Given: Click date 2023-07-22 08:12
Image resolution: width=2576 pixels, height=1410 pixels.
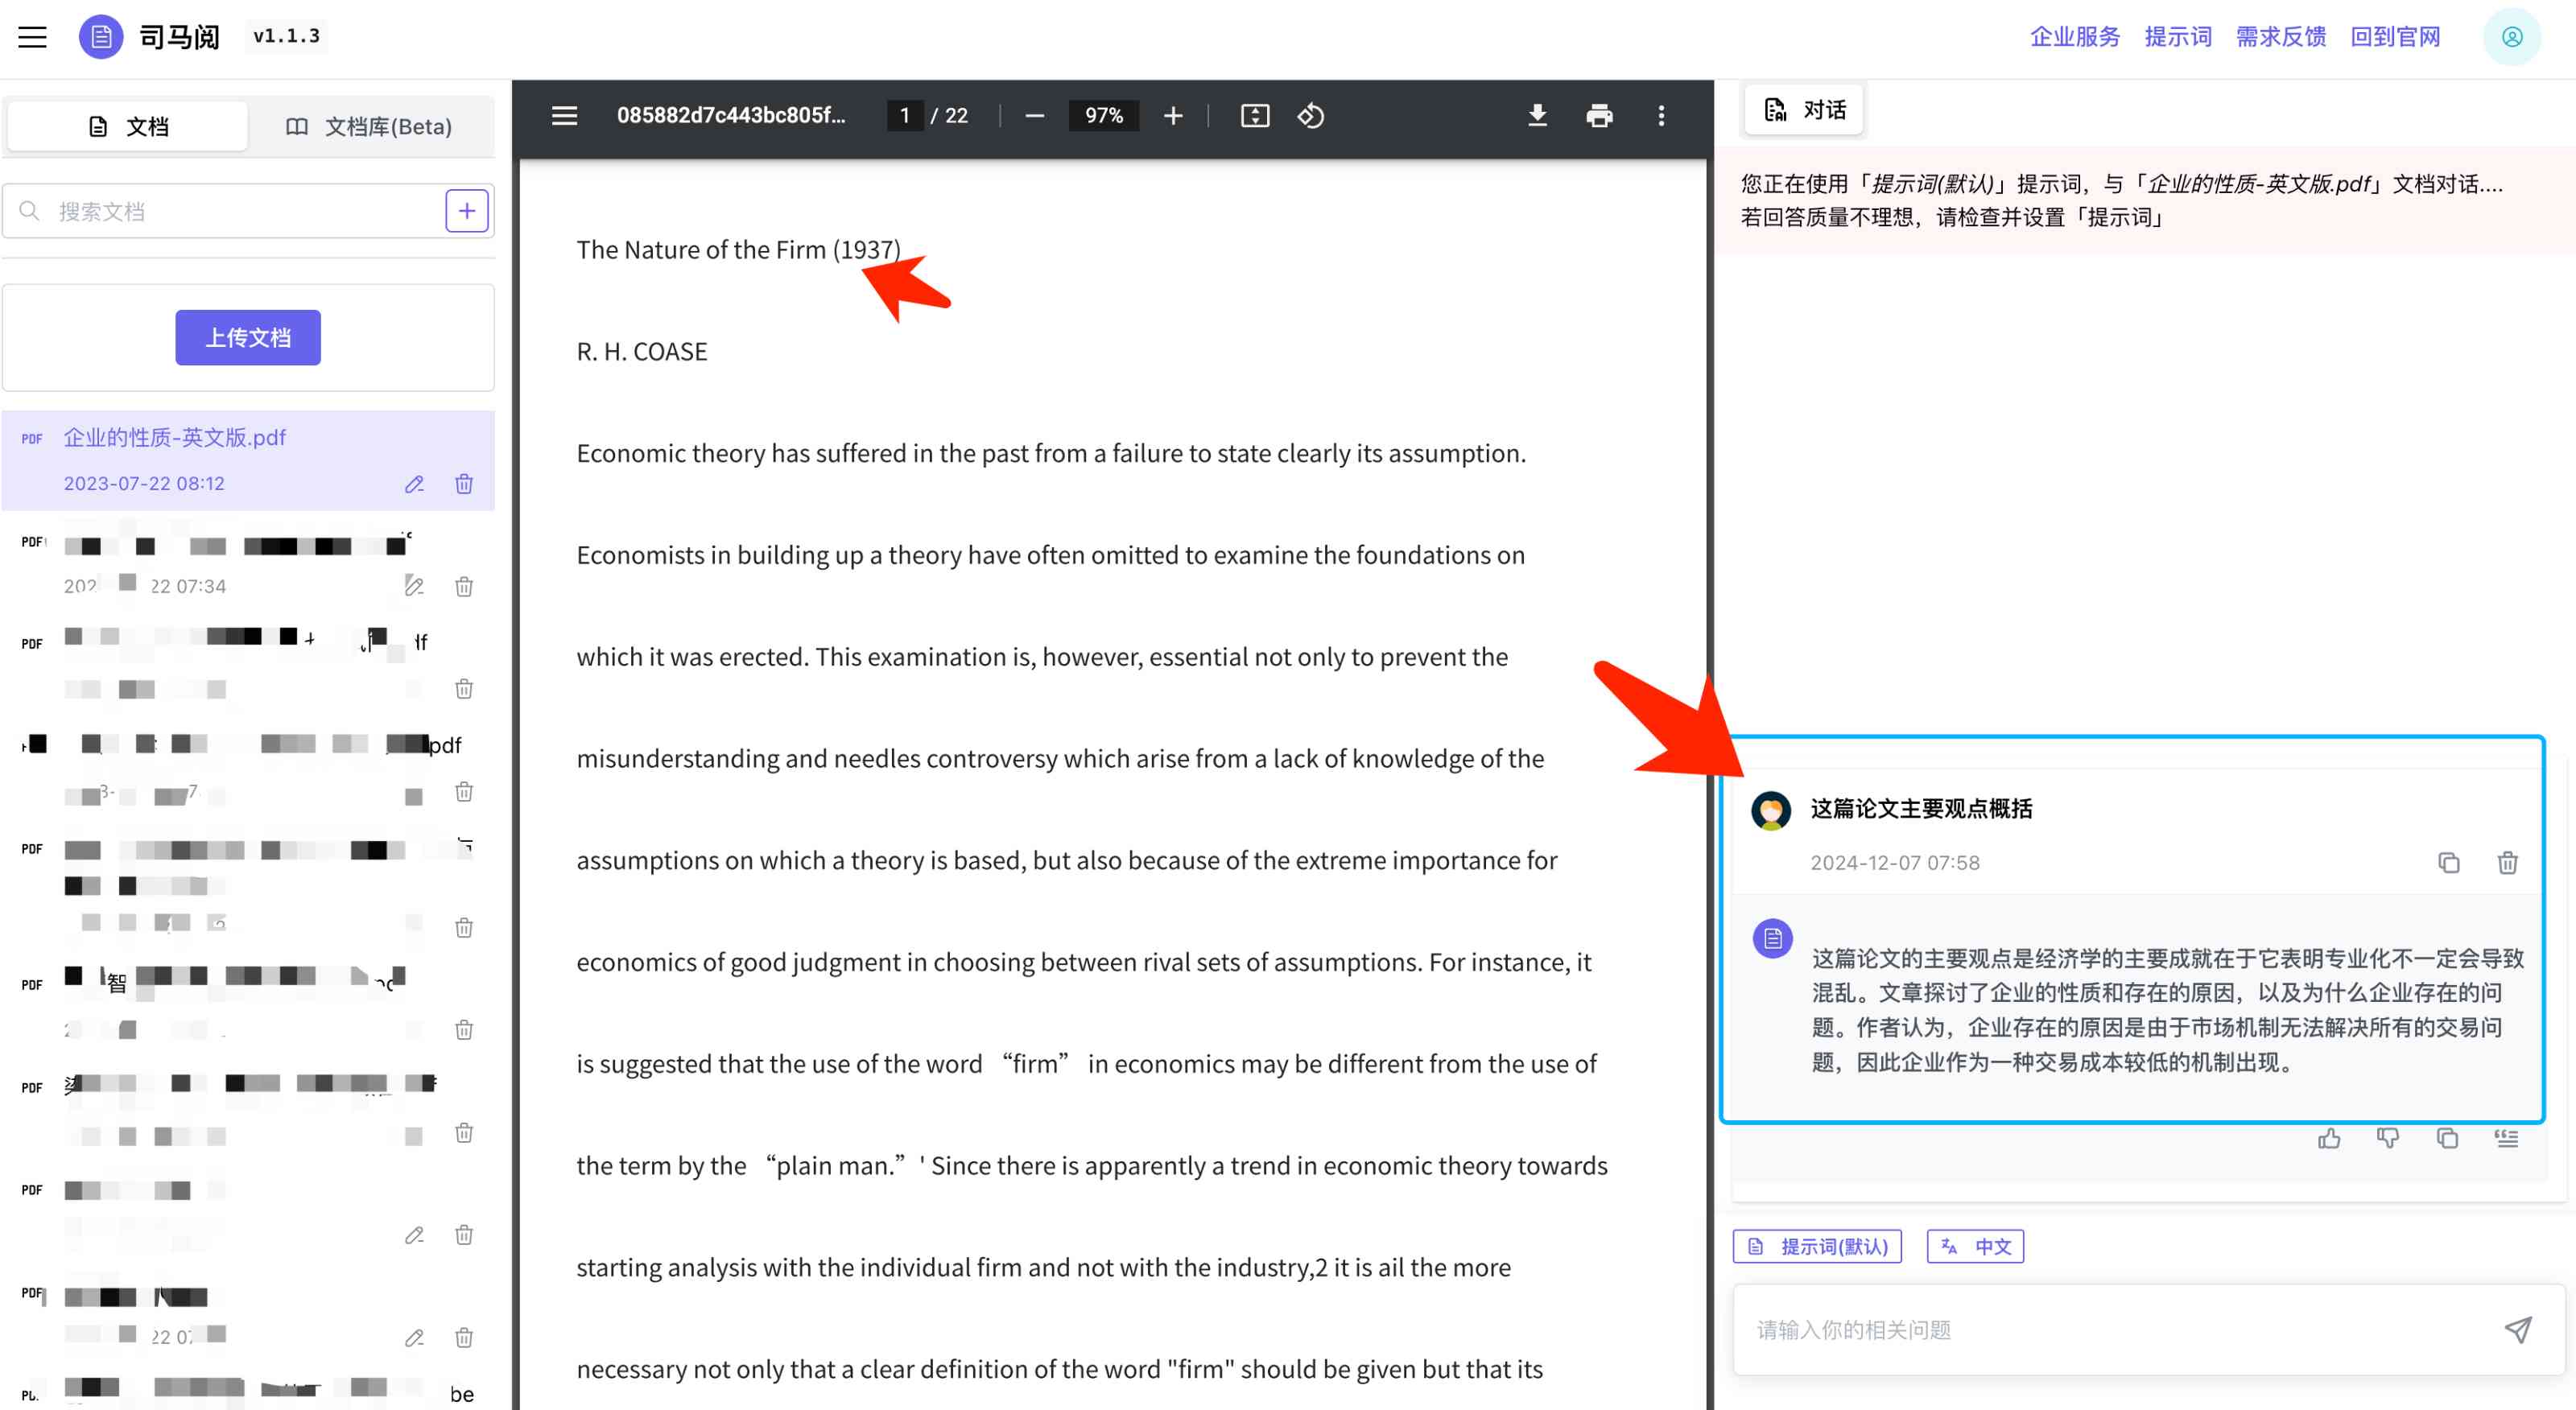Looking at the screenshot, I should pos(144,483).
